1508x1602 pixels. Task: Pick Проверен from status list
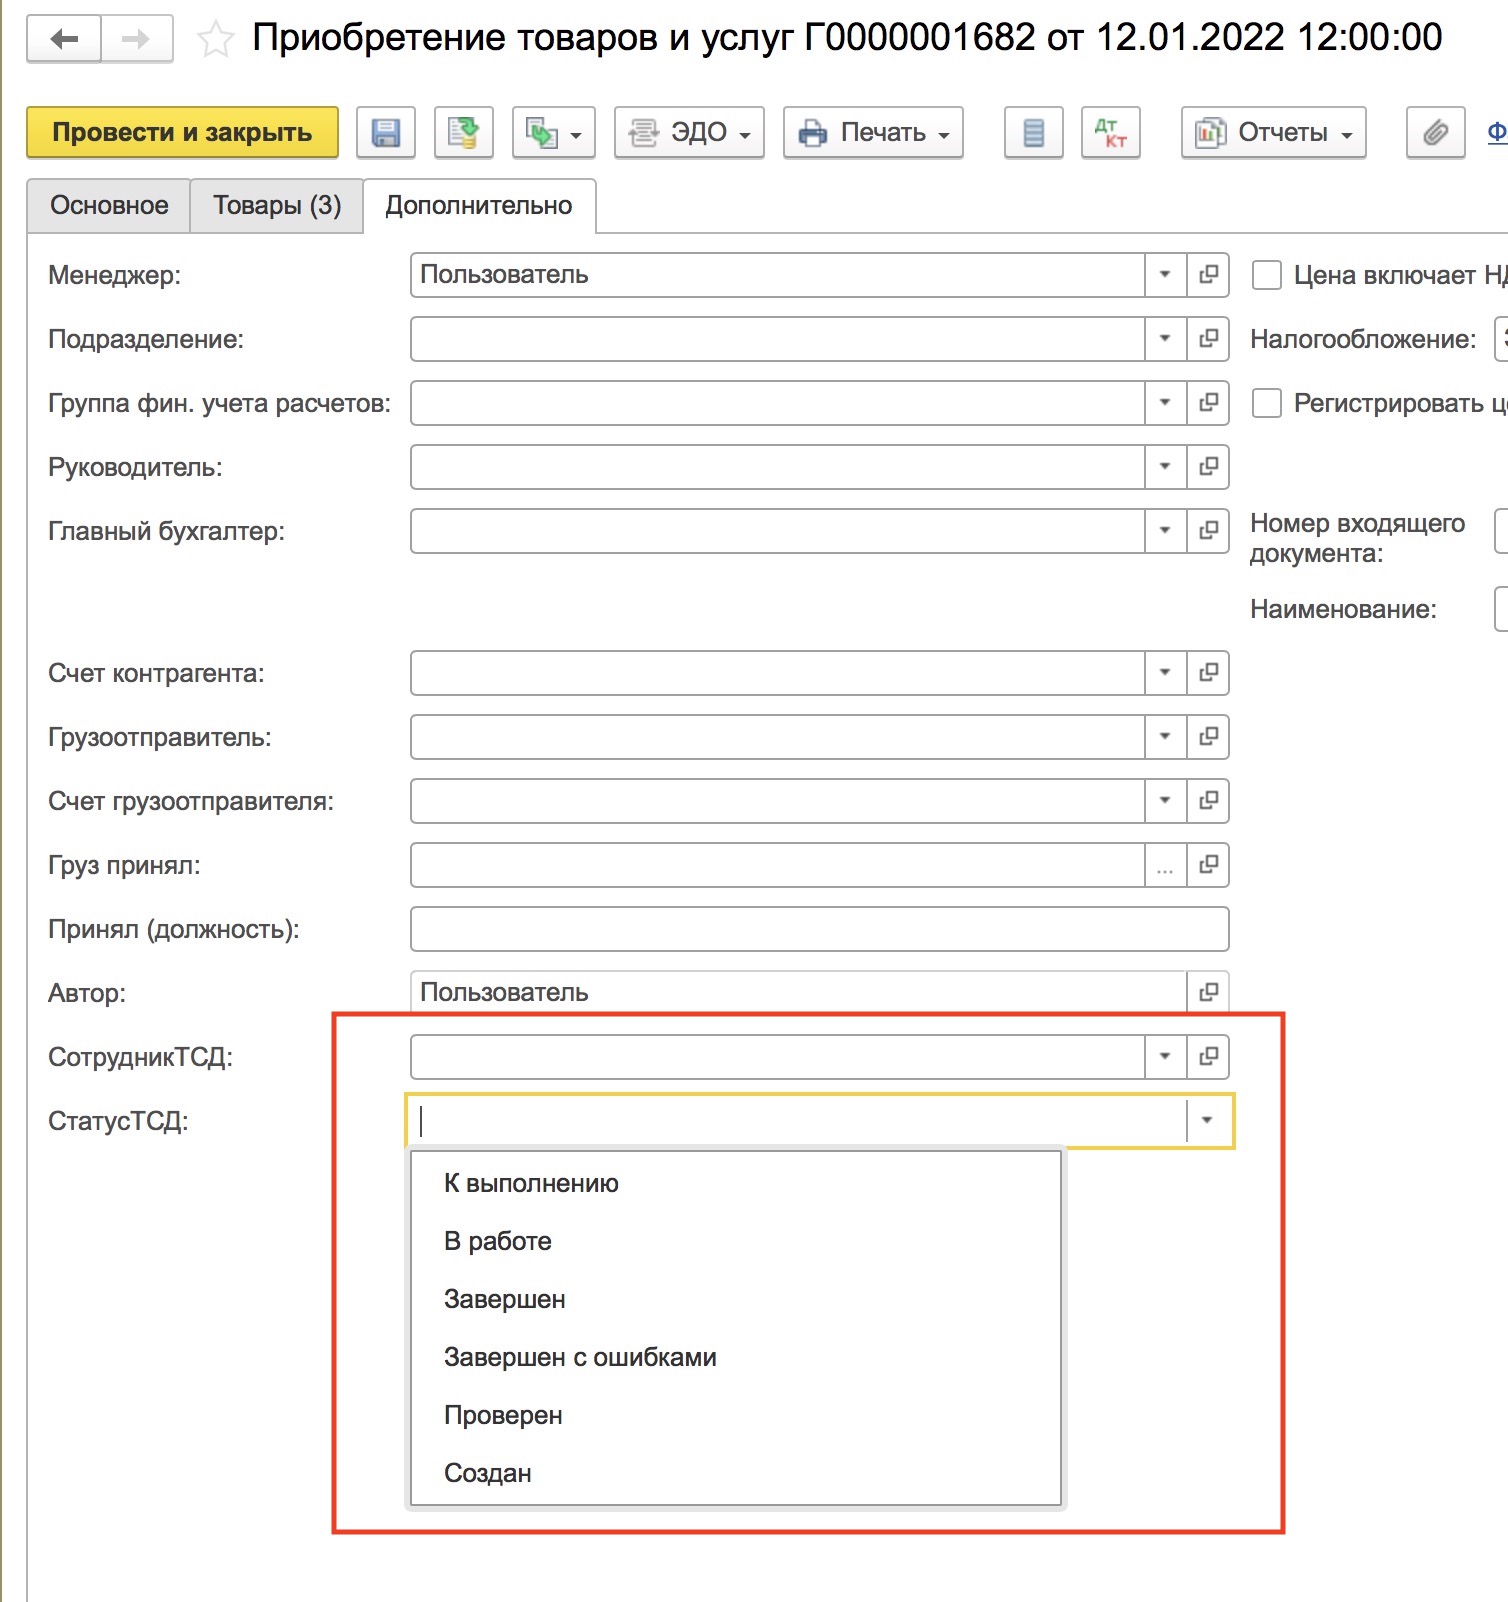pyautogui.click(x=736, y=1416)
